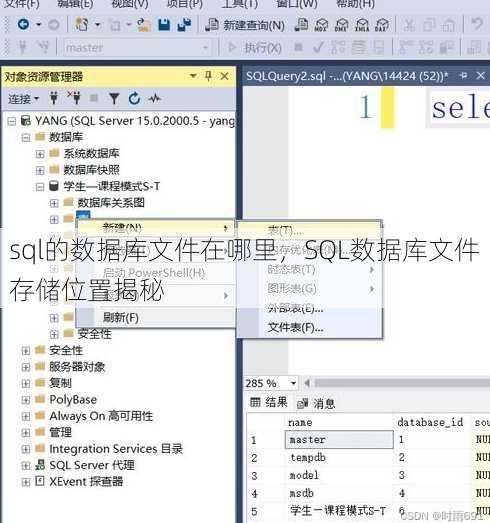Click the disconnect plug icon with red X
The image size is (490, 523).
click(74, 97)
